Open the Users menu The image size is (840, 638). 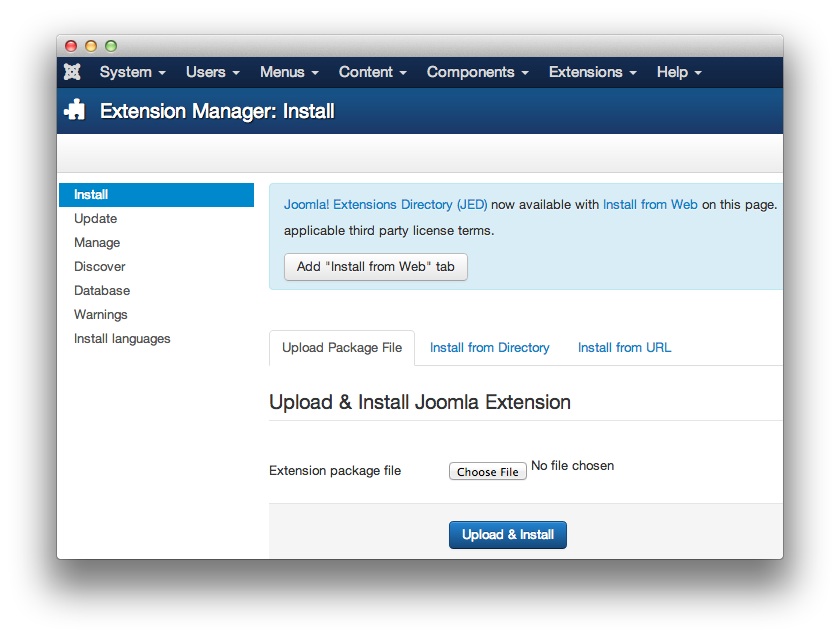tap(213, 72)
